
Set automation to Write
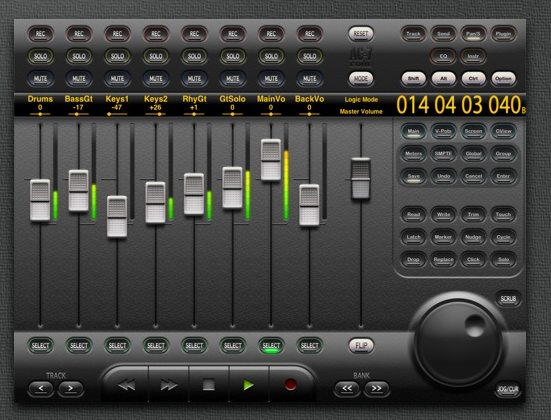[443, 215]
